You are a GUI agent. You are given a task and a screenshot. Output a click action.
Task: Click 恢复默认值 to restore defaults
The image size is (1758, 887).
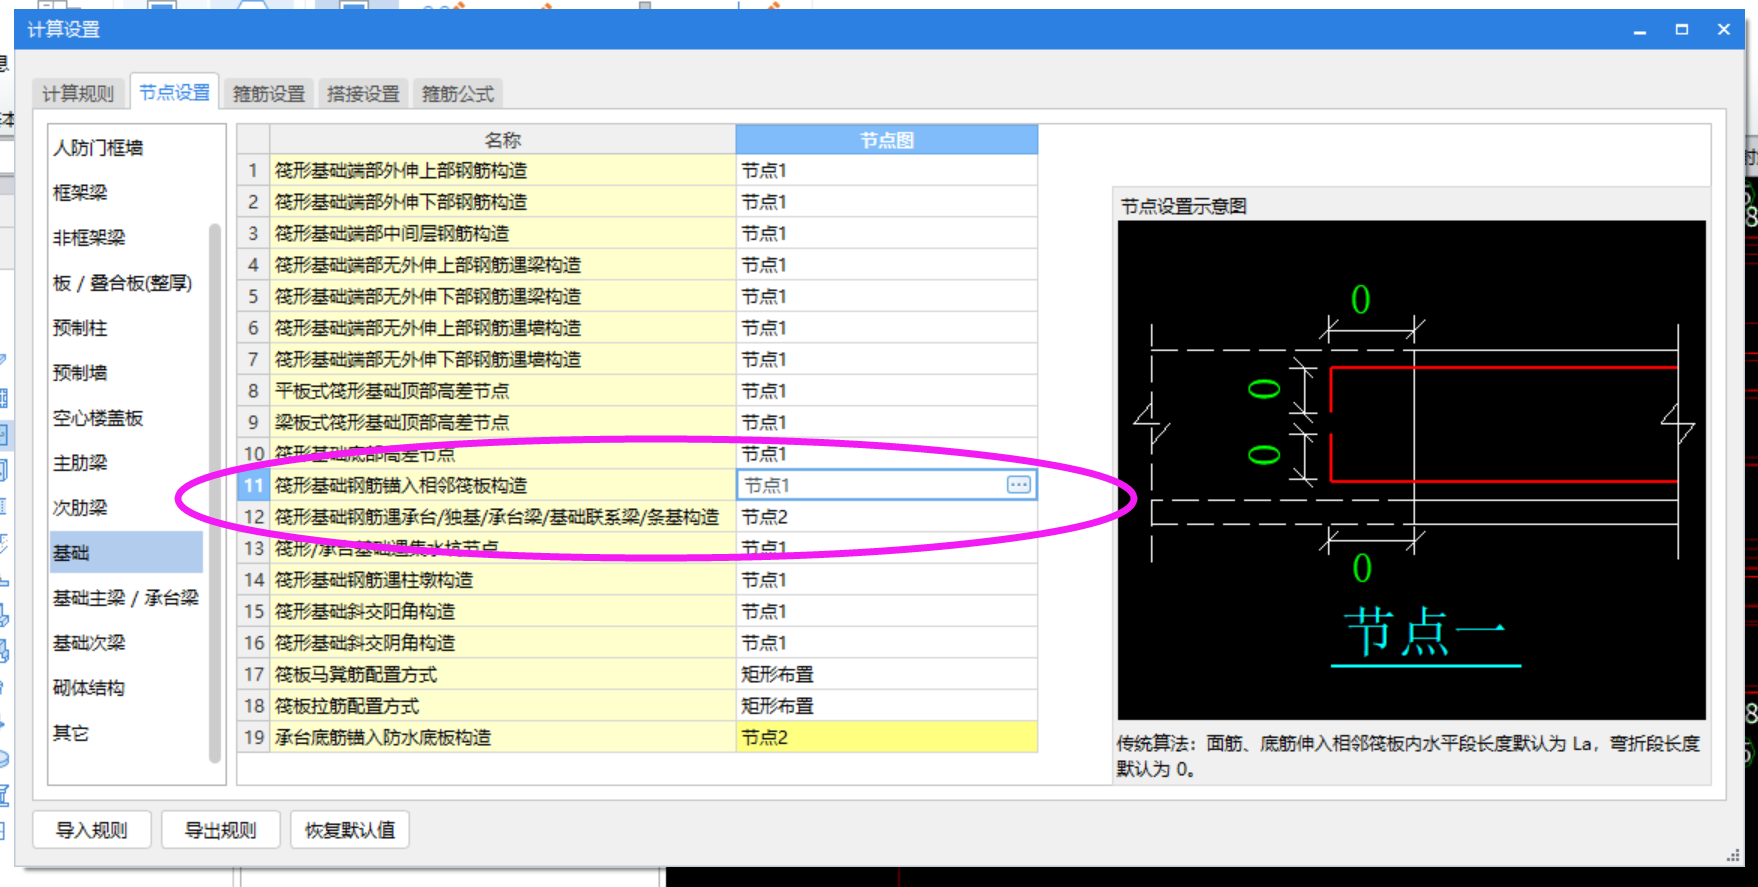[350, 830]
